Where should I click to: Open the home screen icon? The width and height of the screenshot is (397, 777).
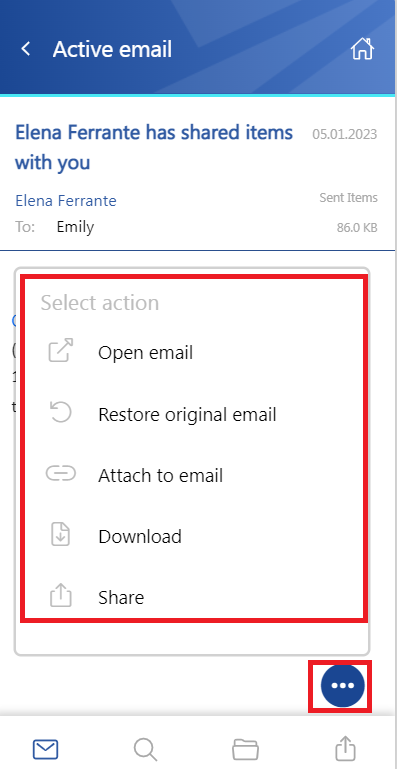coord(362,49)
